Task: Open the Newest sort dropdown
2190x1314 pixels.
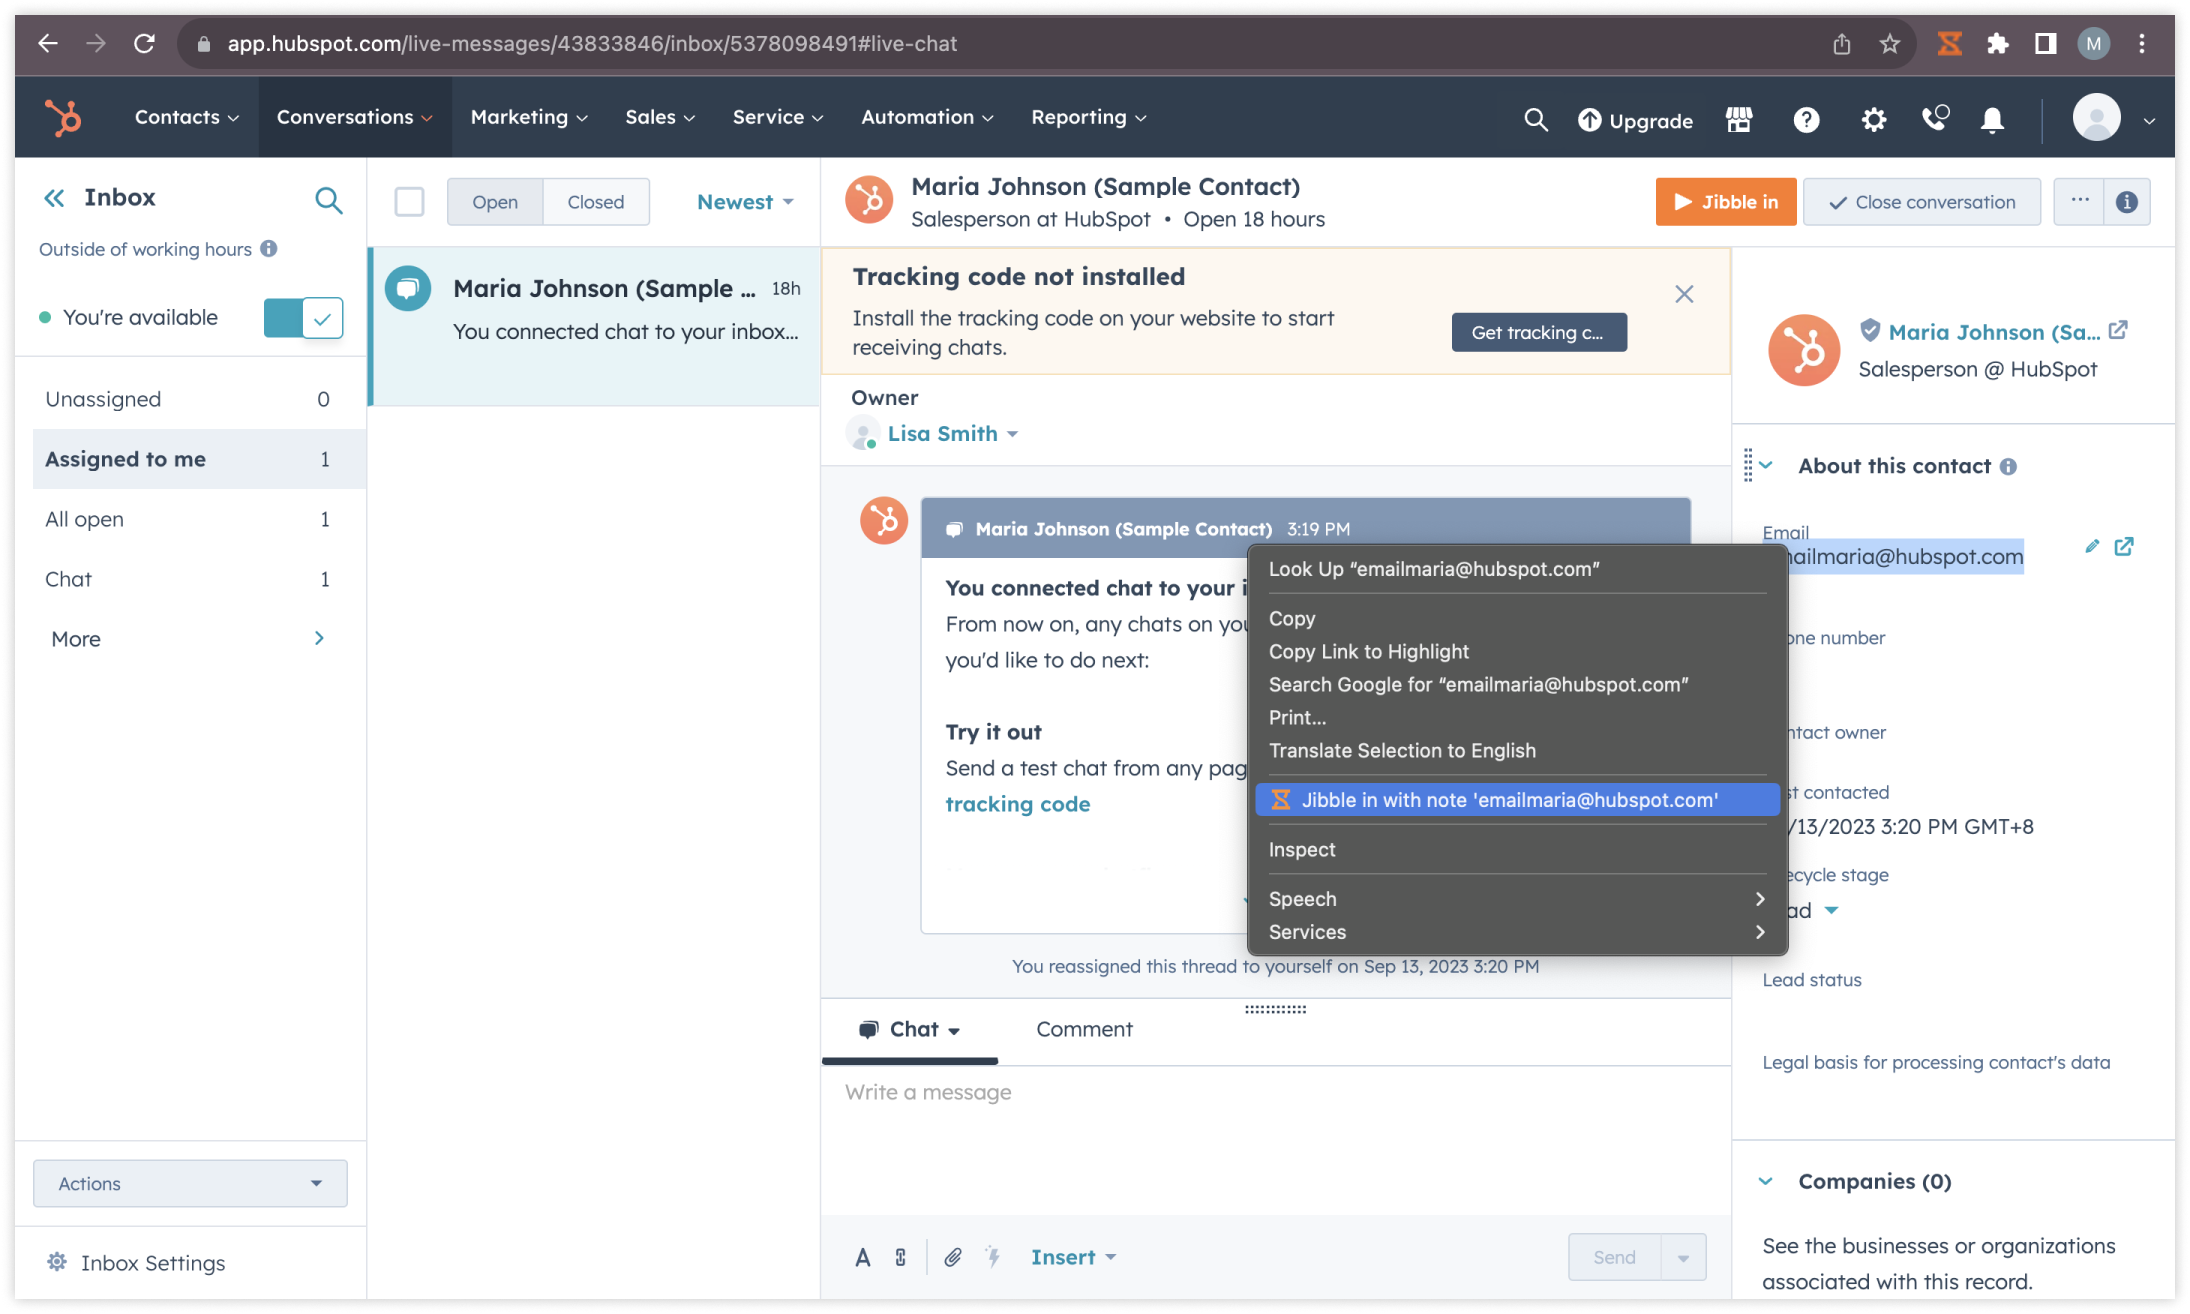Action: tap(745, 202)
